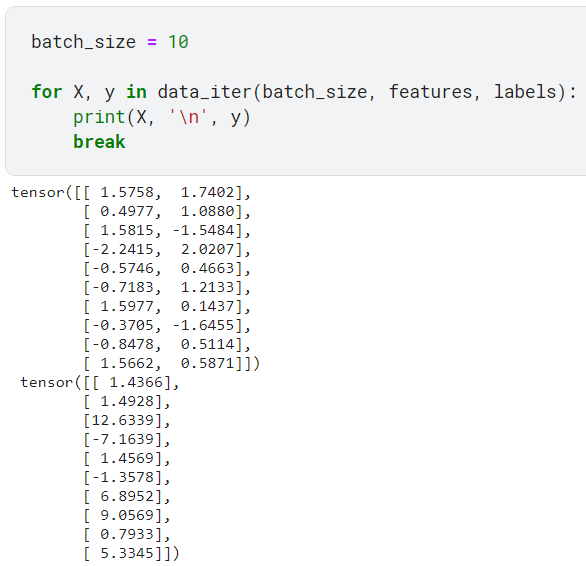The width and height of the screenshot is (586, 566).
Task: Click label value '-1.3578'
Action: coord(123,477)
